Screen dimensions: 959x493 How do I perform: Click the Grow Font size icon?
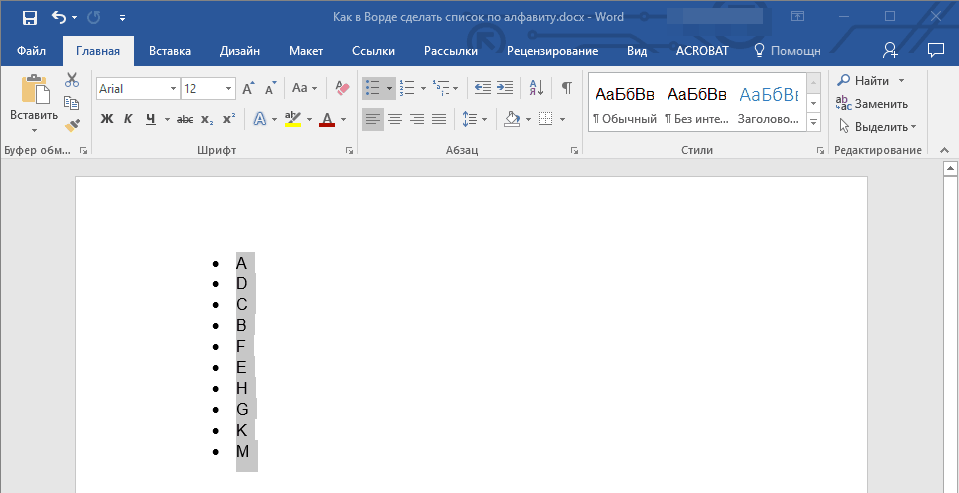coord(248,88)
